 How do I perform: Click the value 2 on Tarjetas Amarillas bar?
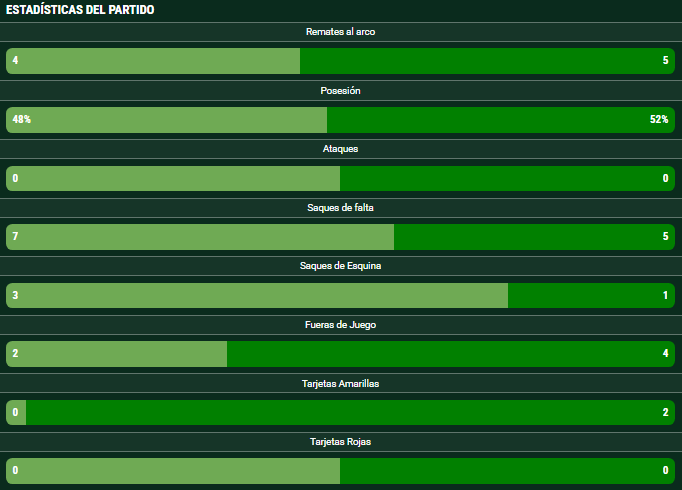[x=665, y=413]
